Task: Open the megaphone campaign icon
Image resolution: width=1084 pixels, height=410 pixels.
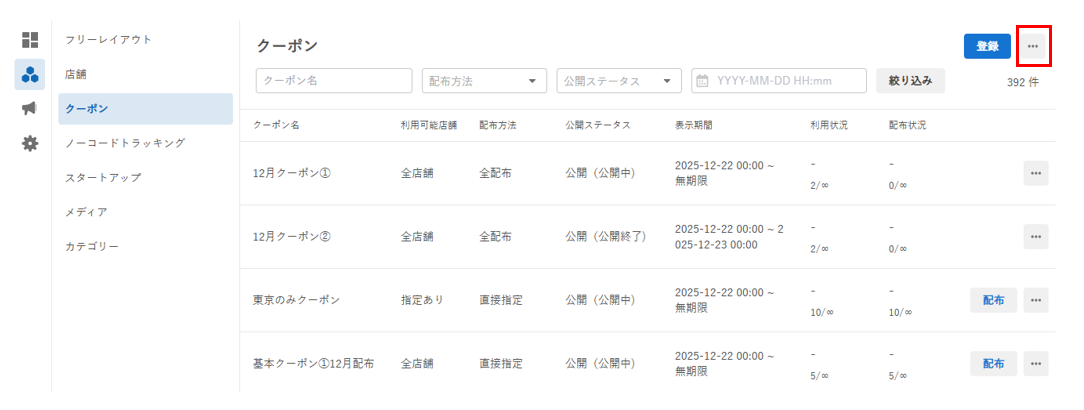Action: coord(30,109)
